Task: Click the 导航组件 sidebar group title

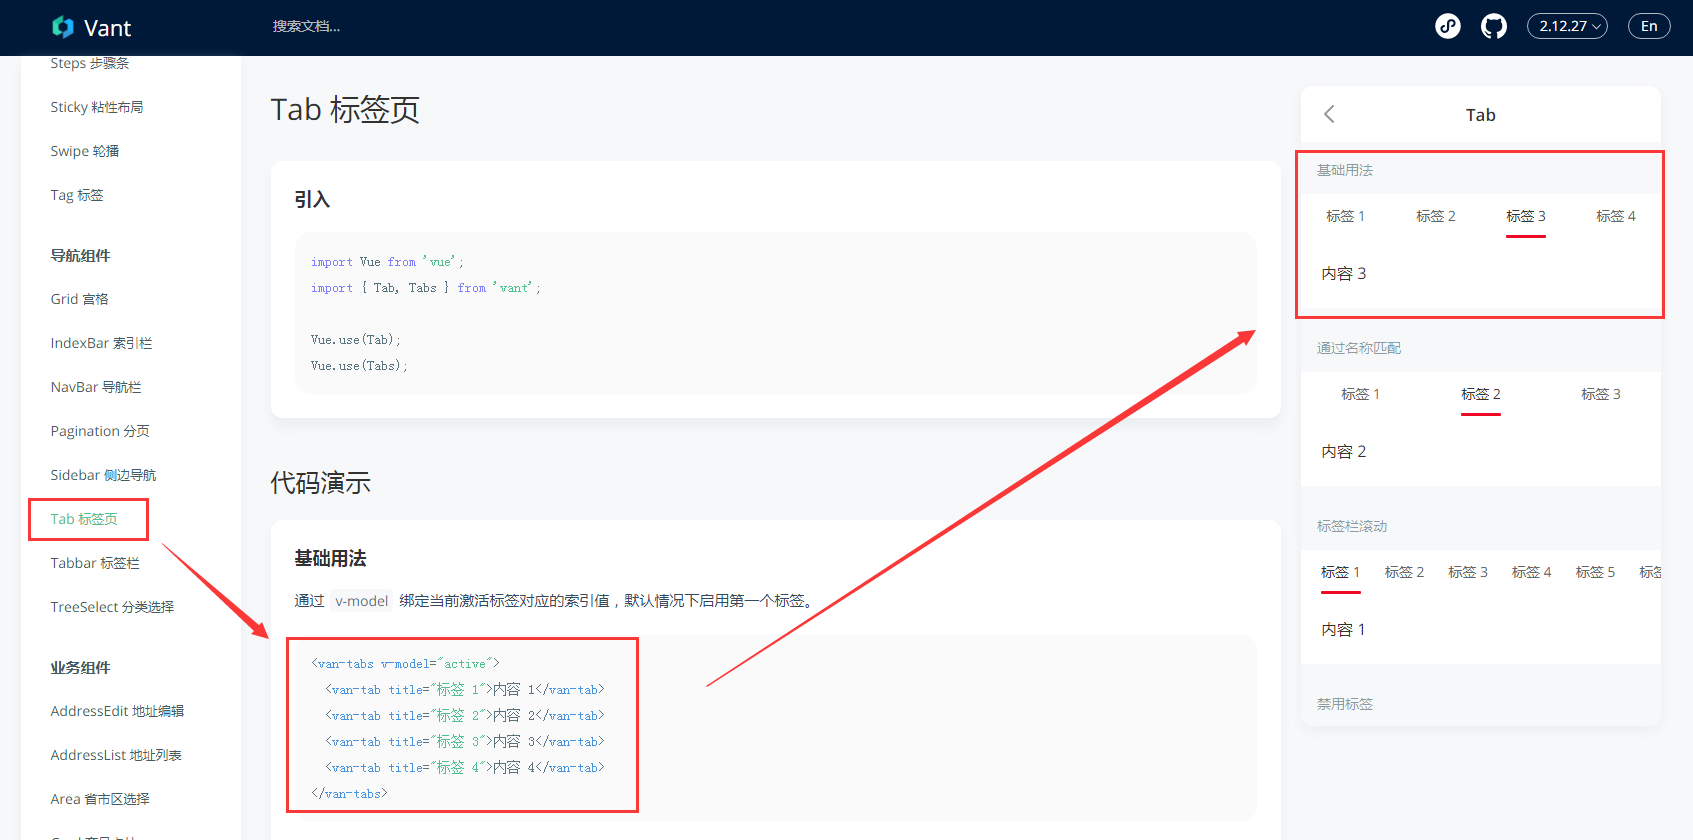Action: coord(81,255)
